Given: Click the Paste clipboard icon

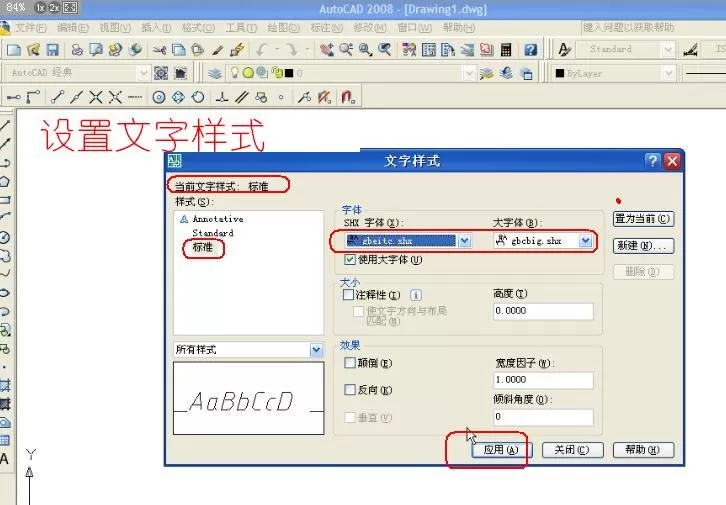Looking at the screenshot, I should 198,50.
